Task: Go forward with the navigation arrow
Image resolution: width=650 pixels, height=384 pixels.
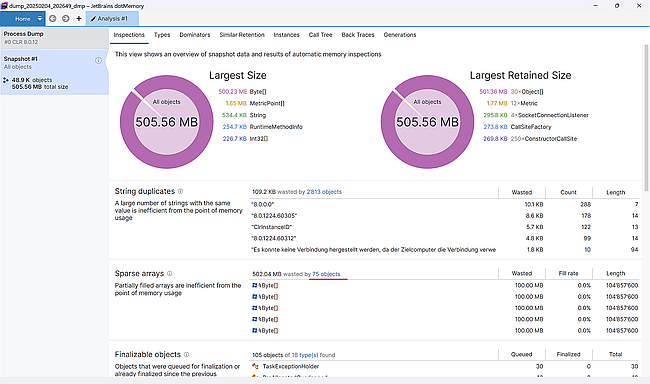Action: 65,19
